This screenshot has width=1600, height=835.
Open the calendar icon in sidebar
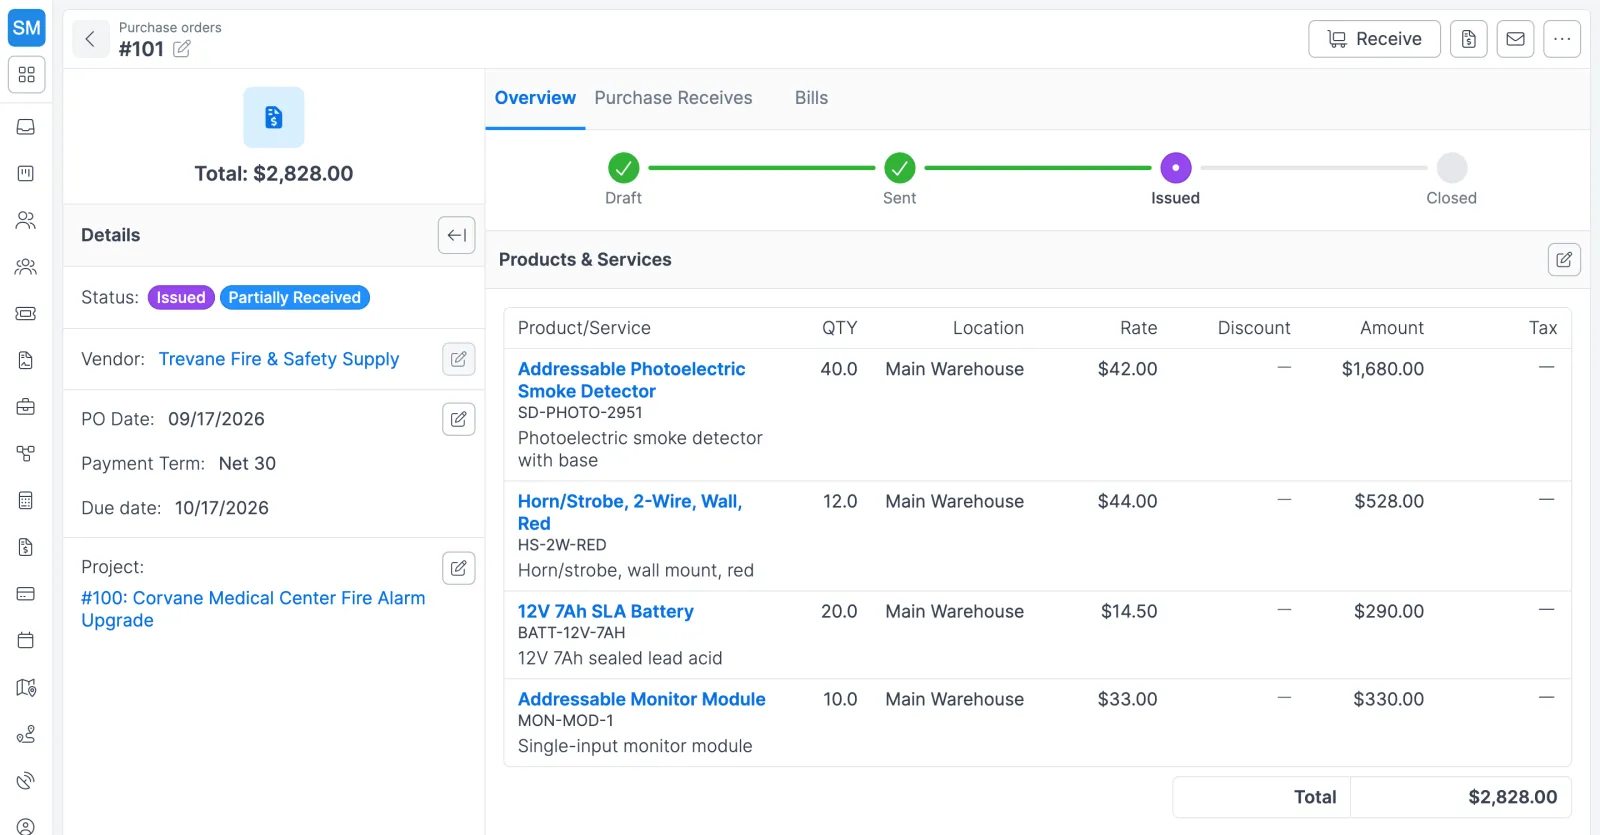[x=26, y=640]
